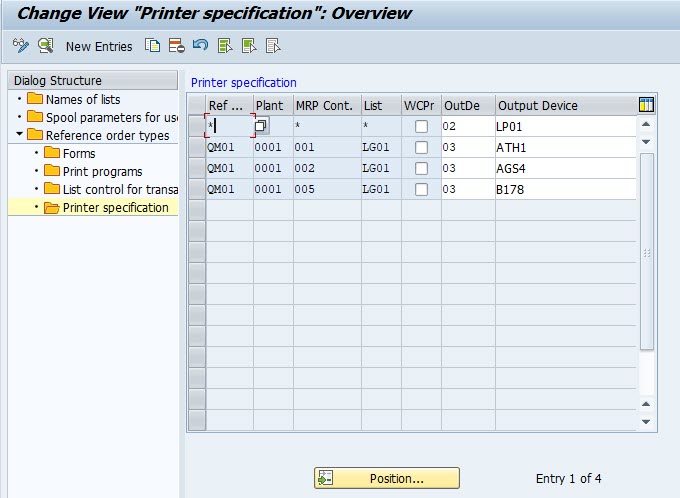This screenshot has height=498, width=680.
Task: Click the Other View find icon
Action: tap(46, 46)
